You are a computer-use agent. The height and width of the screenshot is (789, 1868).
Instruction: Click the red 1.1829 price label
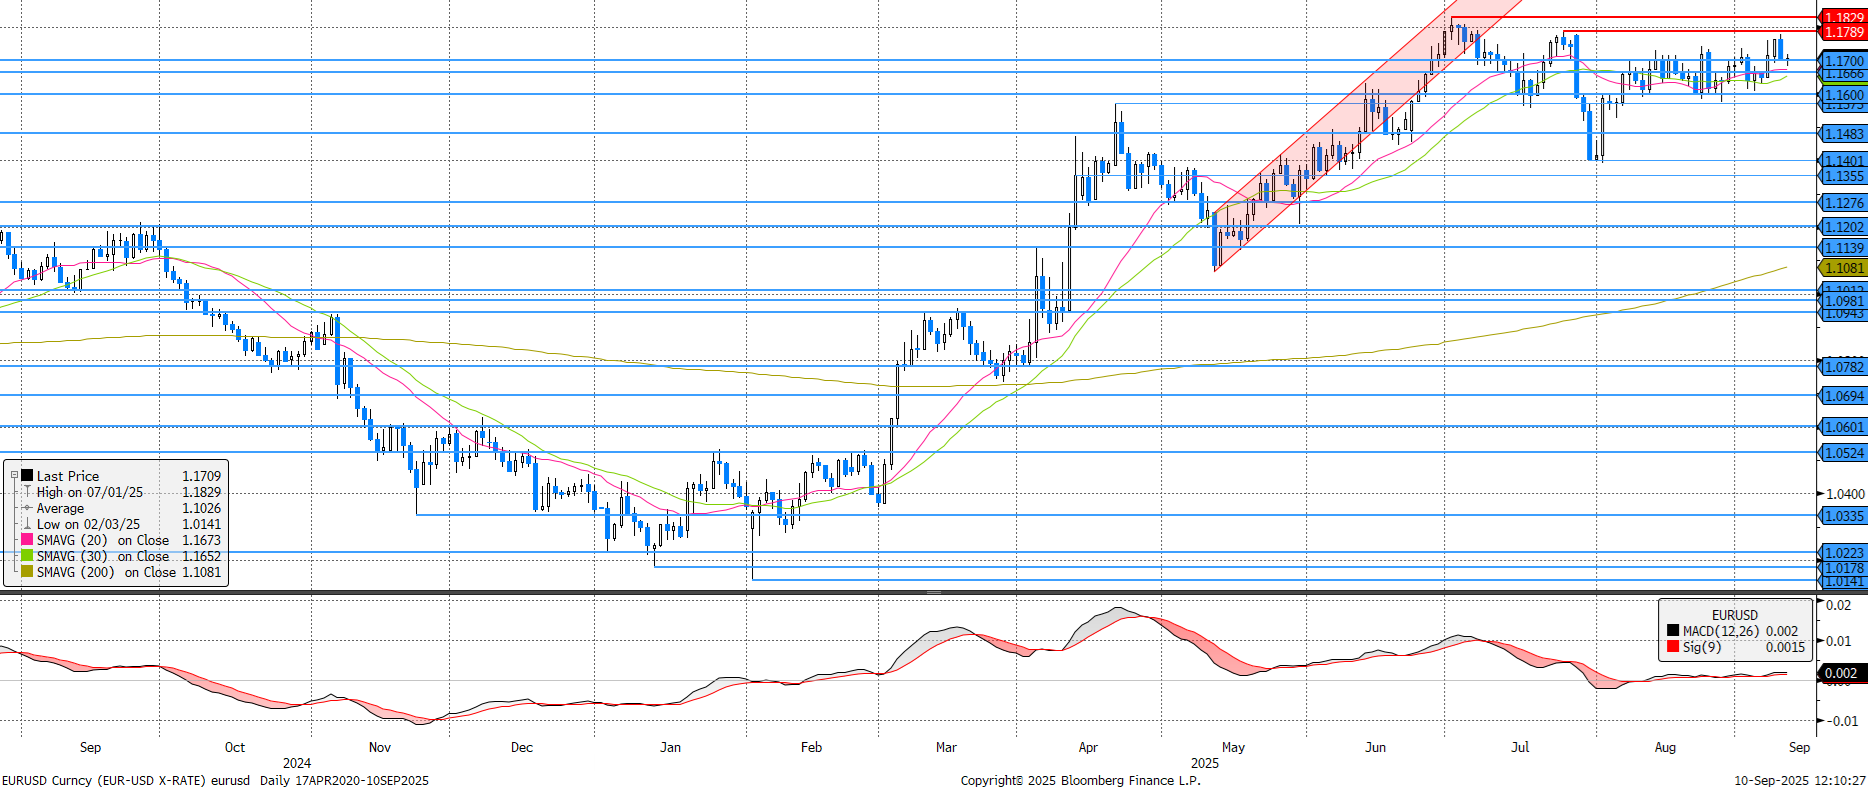point(1842,17)
